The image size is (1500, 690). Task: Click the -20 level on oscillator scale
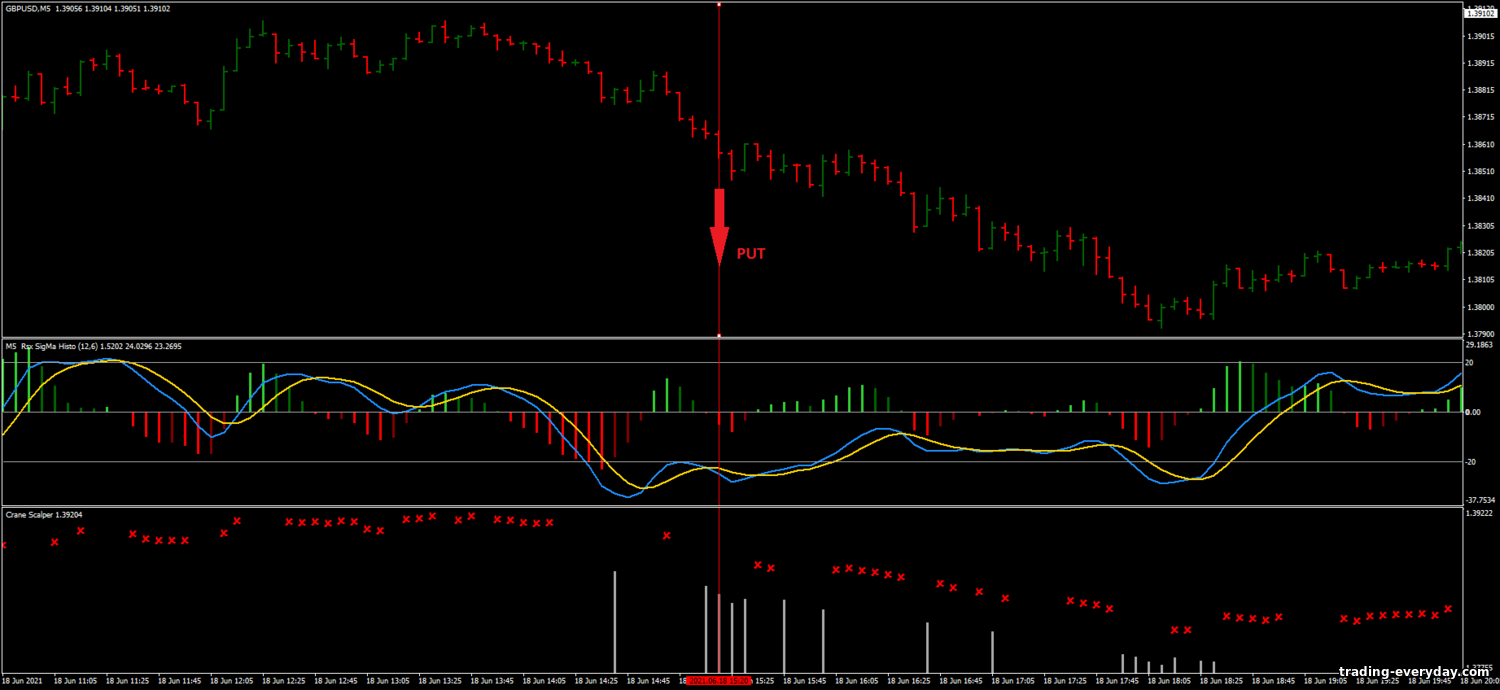pos(1470,461)
